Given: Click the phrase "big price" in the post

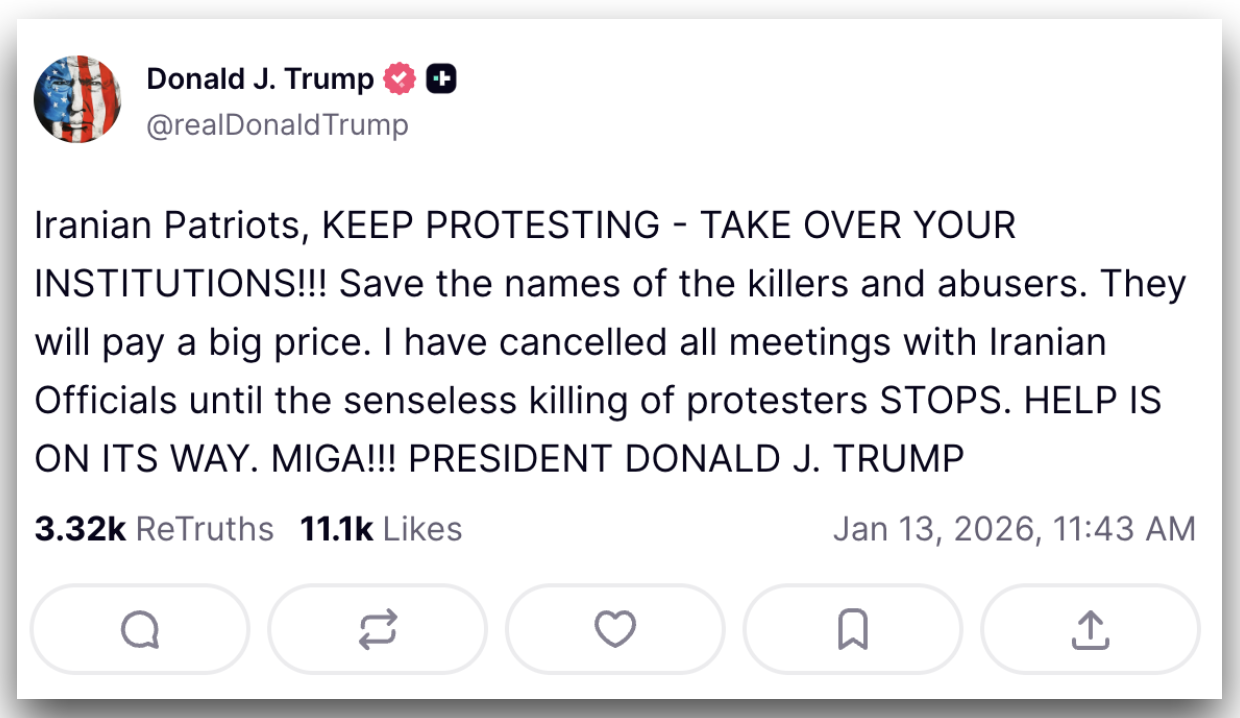Looking at the screenshot, I should coord(296,342).
